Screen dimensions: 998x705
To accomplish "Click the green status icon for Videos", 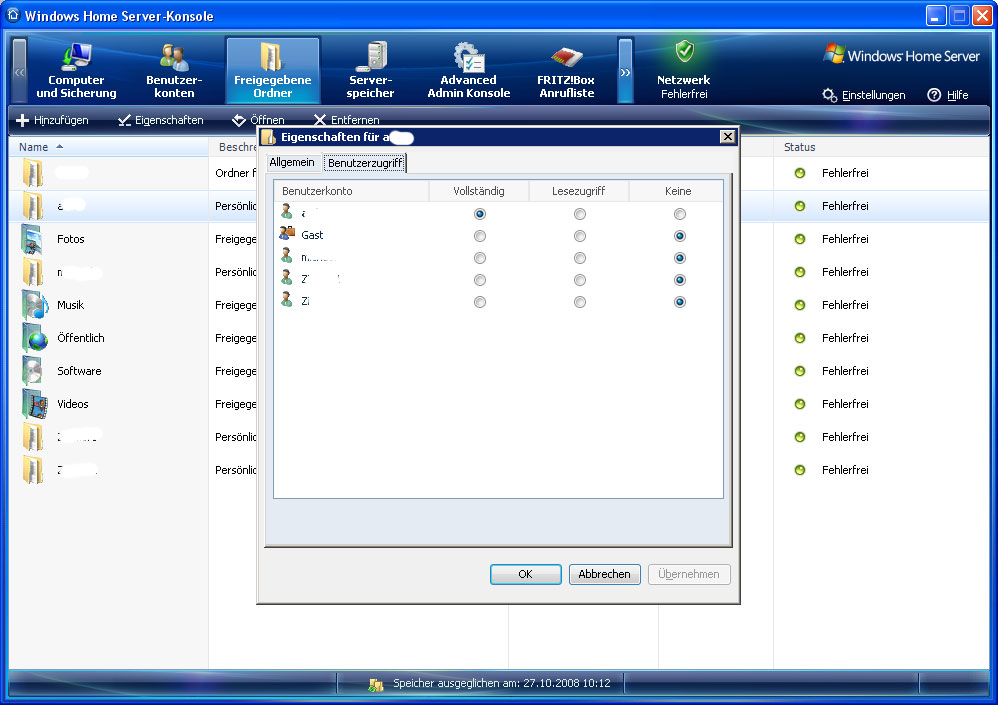I will pyautogui.click(x=800, y=405).
